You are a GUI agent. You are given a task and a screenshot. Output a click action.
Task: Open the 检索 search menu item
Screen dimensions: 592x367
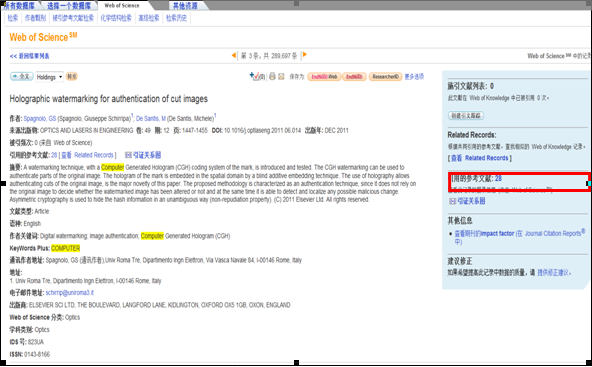point(13,18)
